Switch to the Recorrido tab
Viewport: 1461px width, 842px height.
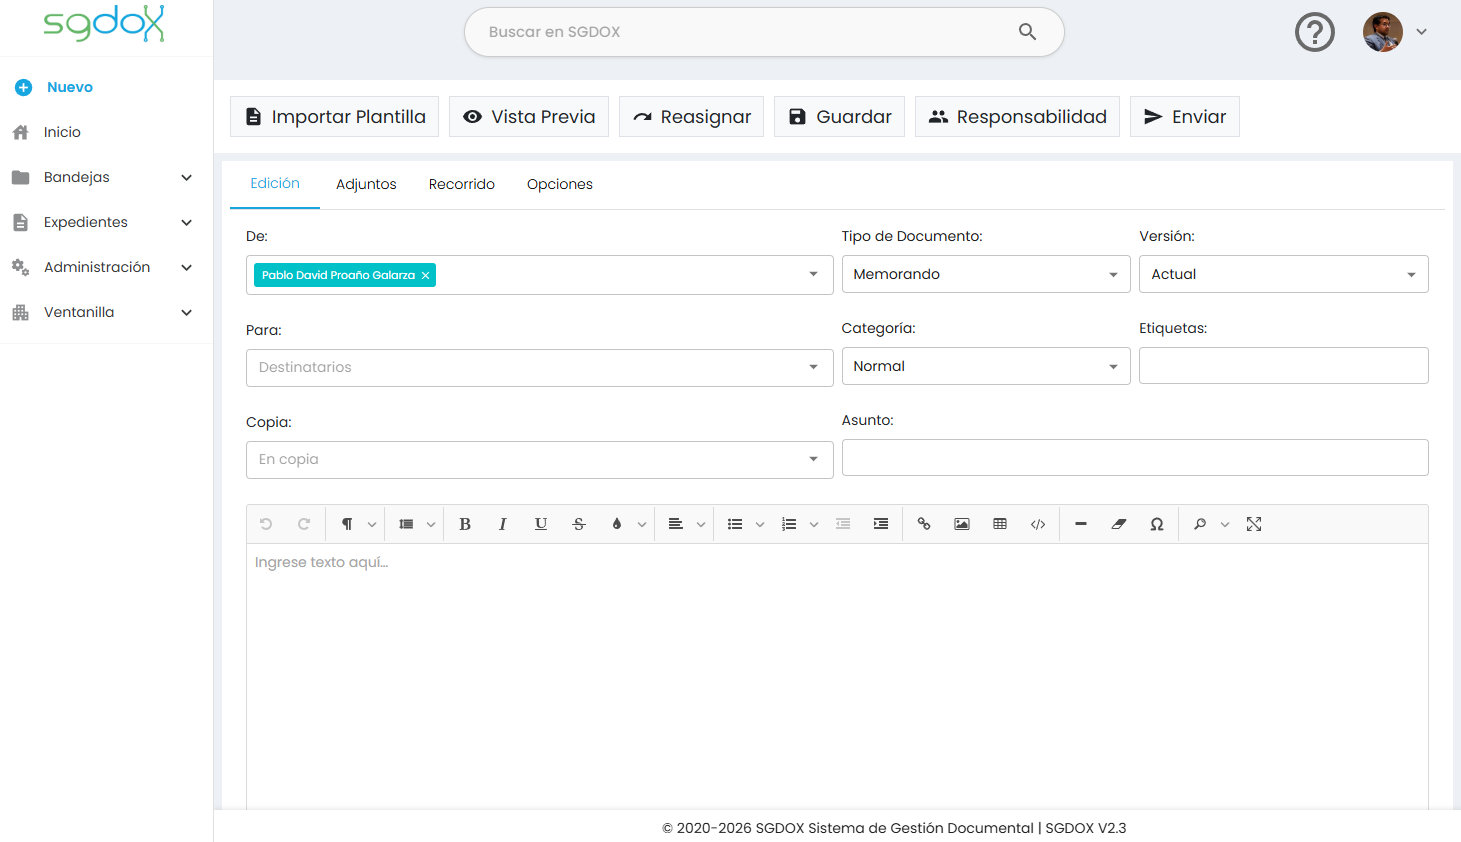coord(462,184)
